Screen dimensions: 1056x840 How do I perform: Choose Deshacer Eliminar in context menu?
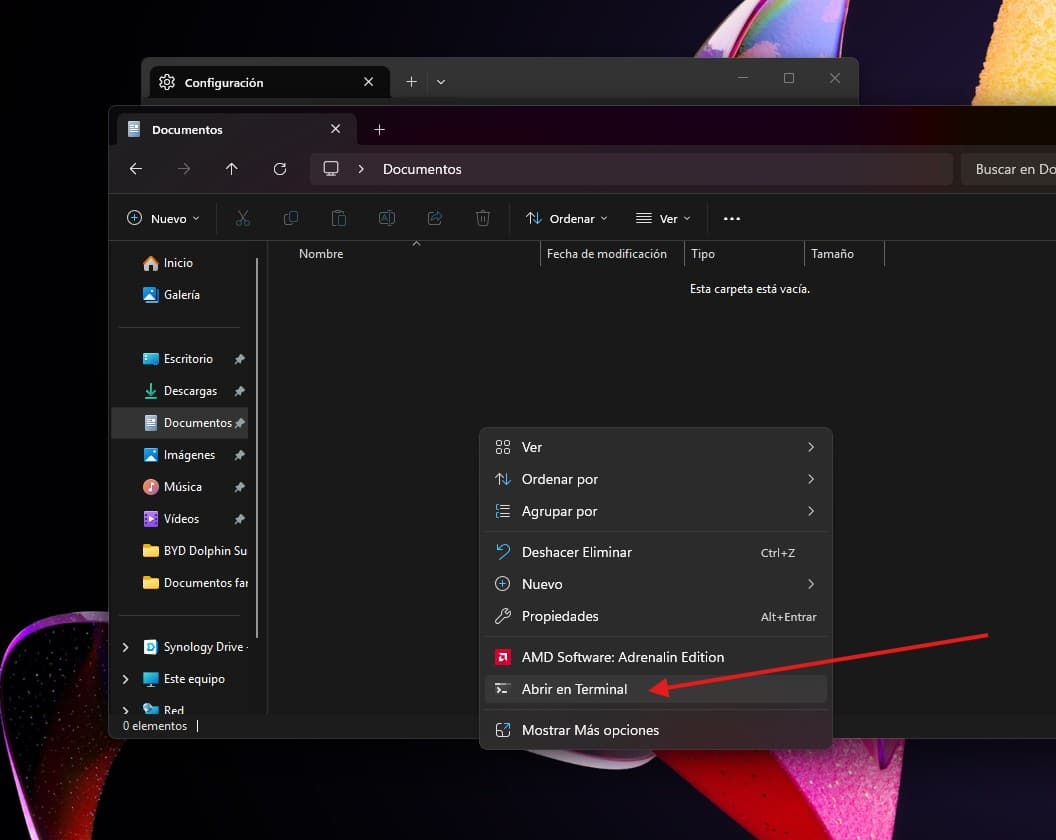point(655,552)
